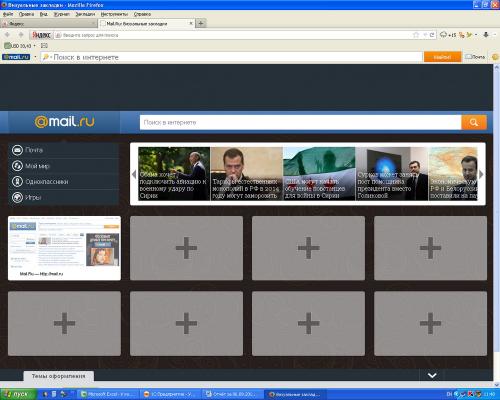
Task: Open the США news about training rebels
Action: click(x=319, y=174)
